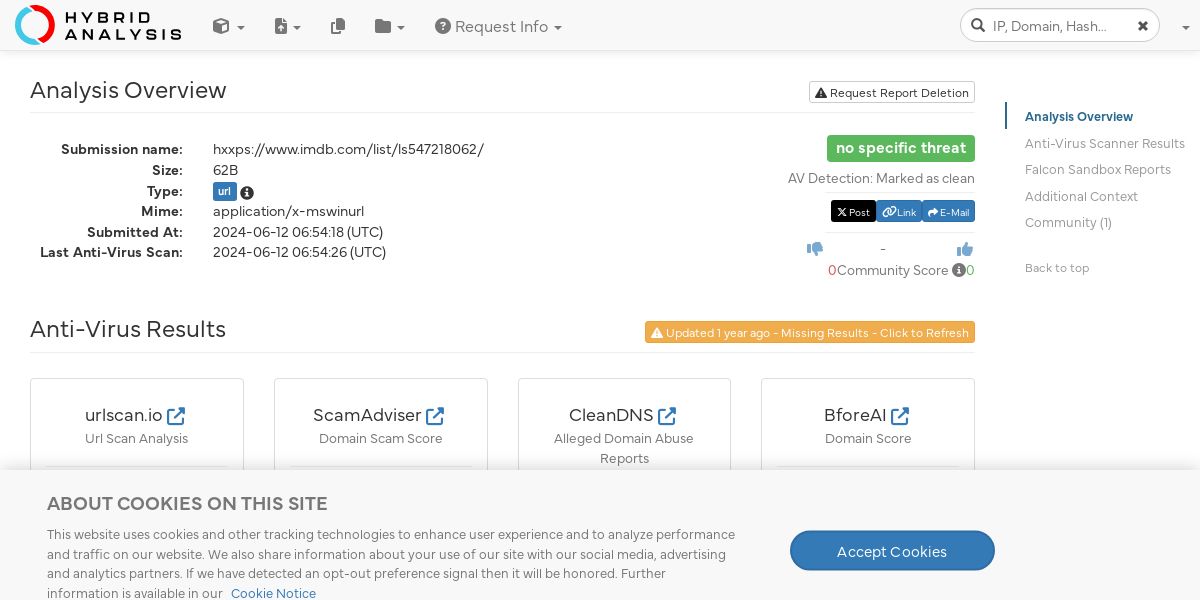The width and height of the screenshot is (1200, 600).
Task: Jump to Falcon Sandbox Reports section
Action: [1098, 170]
